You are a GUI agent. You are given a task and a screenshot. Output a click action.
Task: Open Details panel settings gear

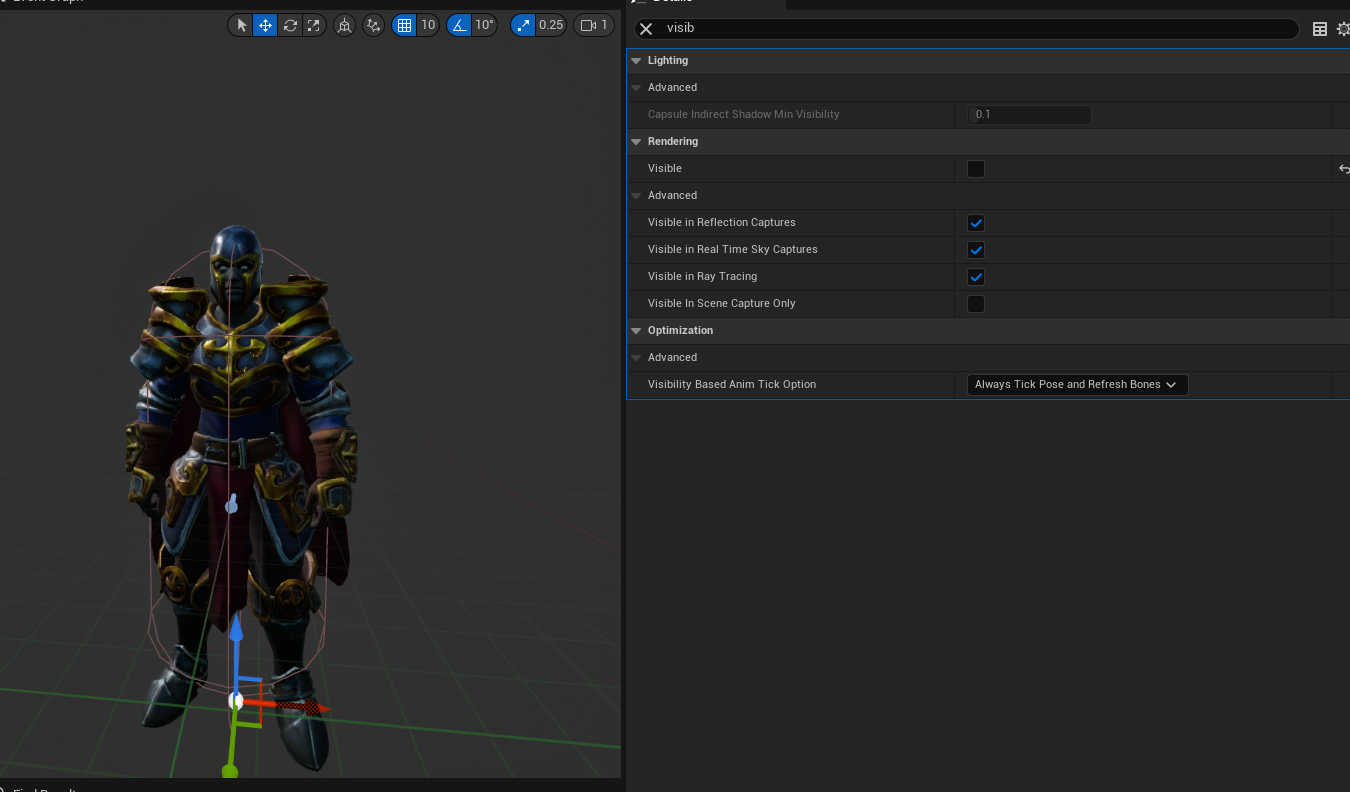click(1343, 29)
